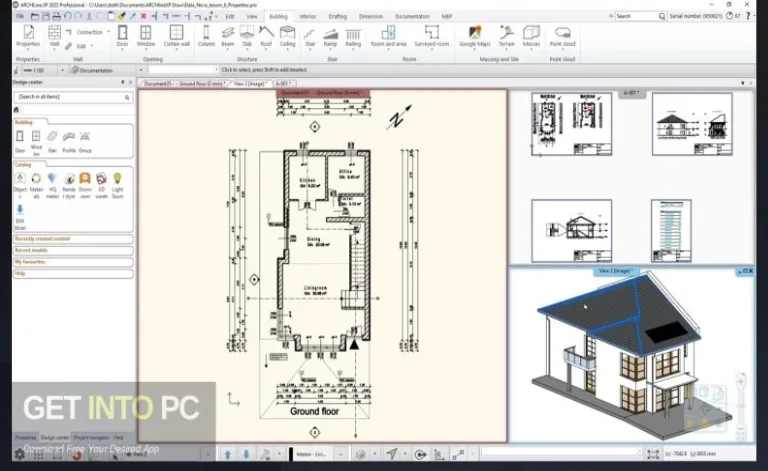Open the MEP ribbon tab

tap(448, 16)
